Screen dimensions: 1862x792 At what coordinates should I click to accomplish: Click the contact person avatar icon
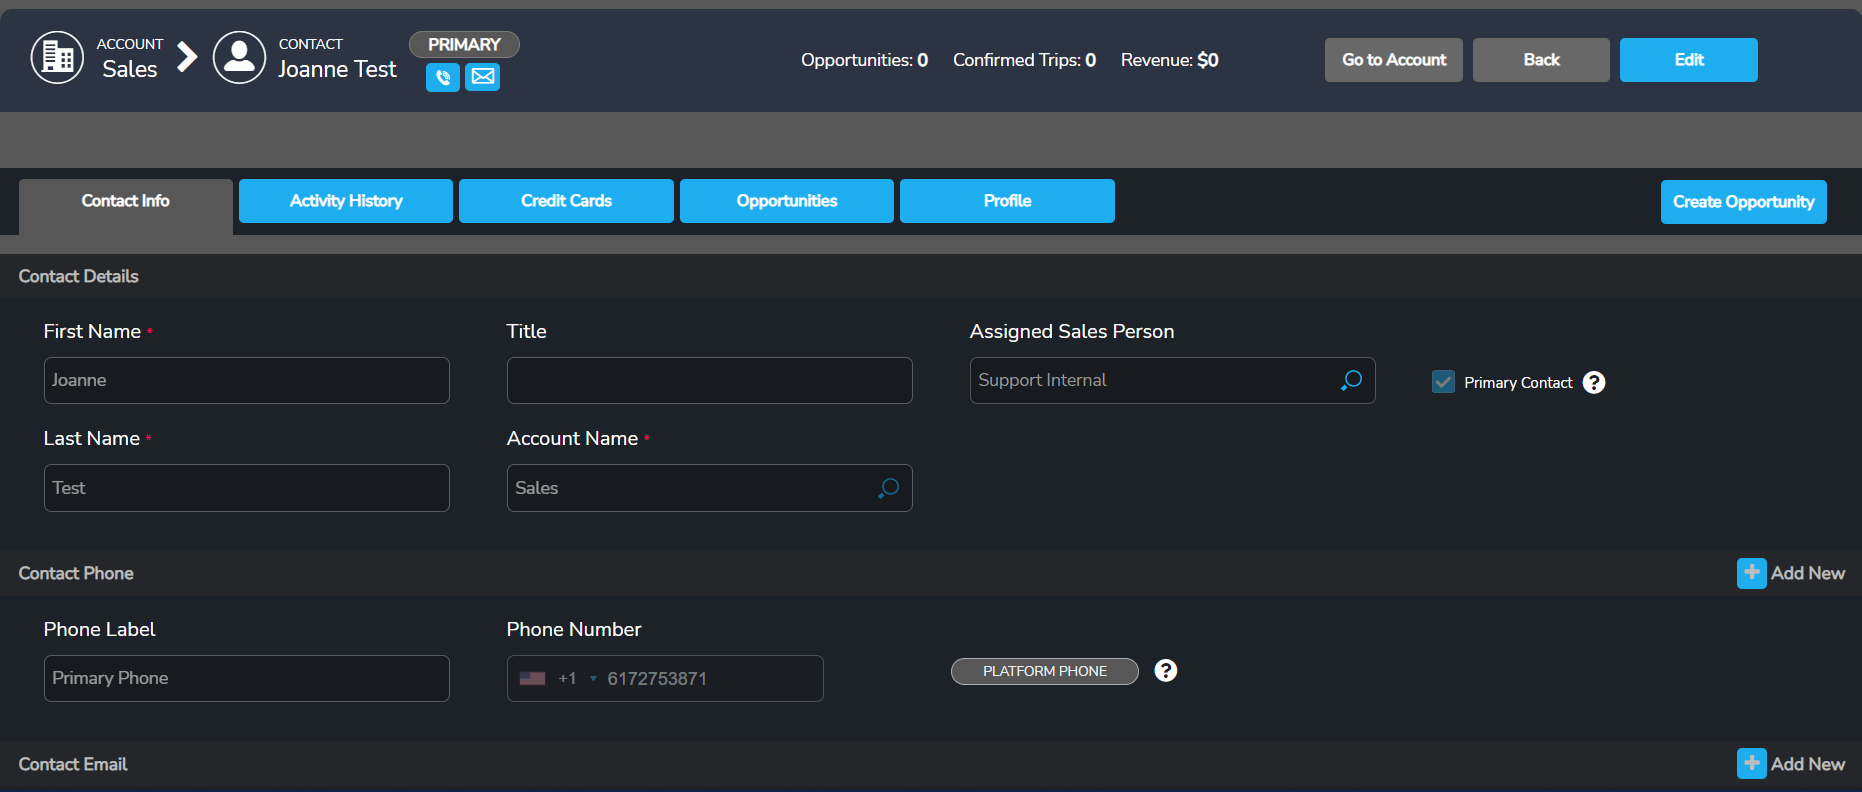coord(239,58)
